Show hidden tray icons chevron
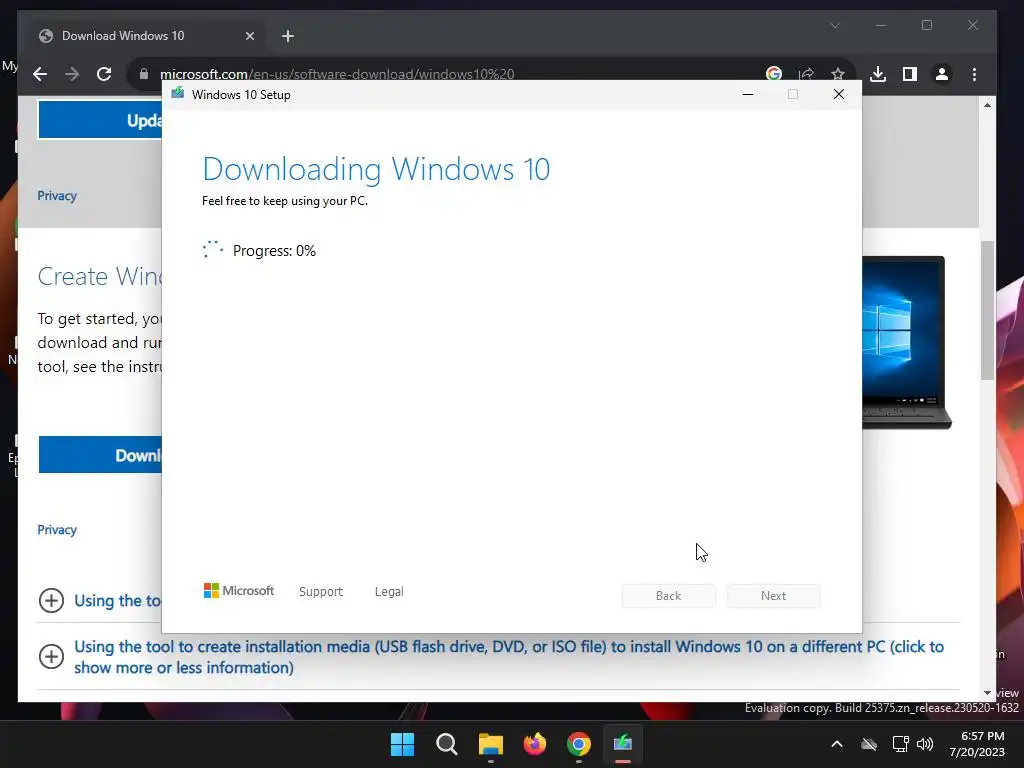Screen dimensions: 1024x768 pos(837,744)
